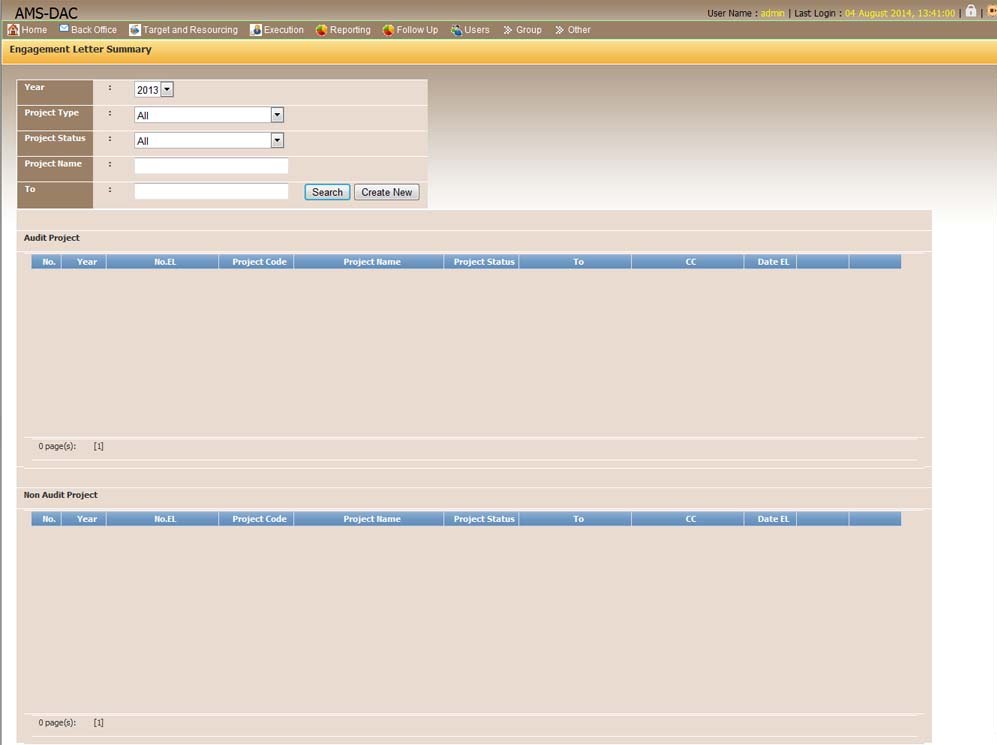Click page [1] under Non Audit Project table
Screen dimensions: 997x745
[x=99, y=722]
